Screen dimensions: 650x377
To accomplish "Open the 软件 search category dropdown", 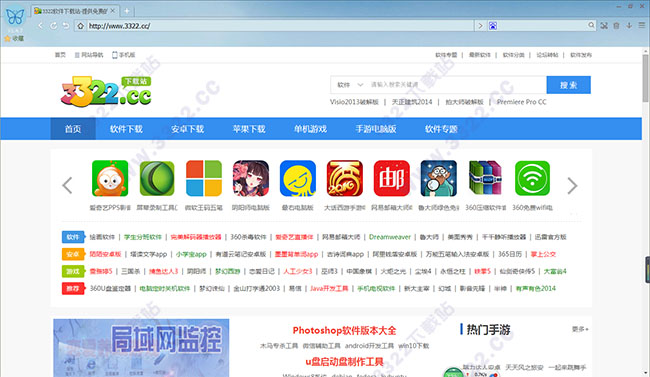I will [x=349, y=85].
